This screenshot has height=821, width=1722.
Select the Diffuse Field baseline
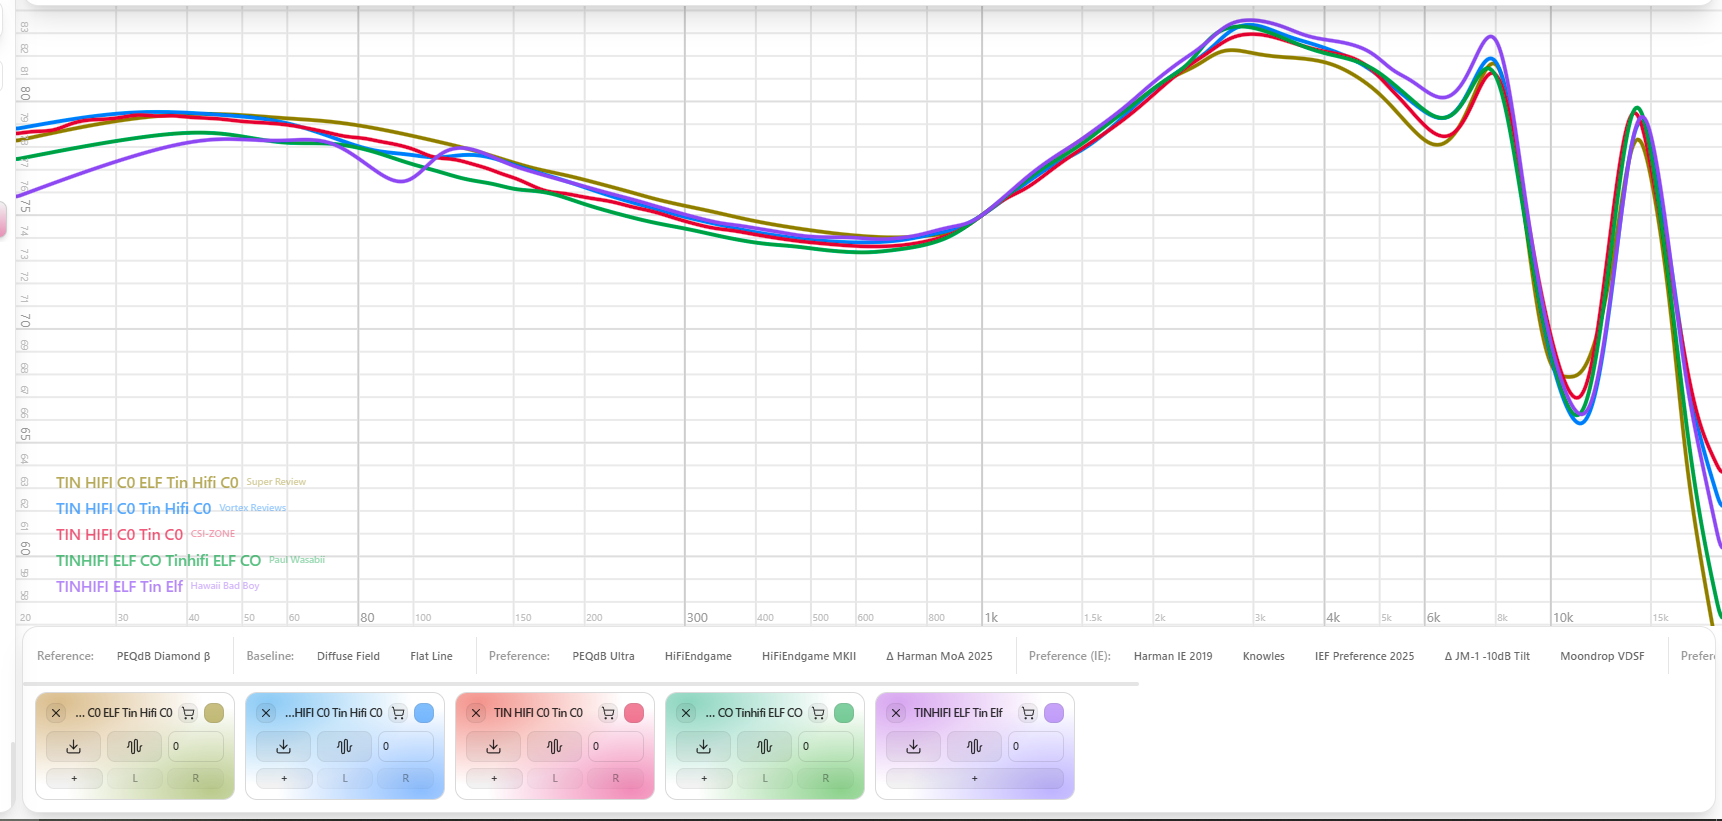point(348,656)
